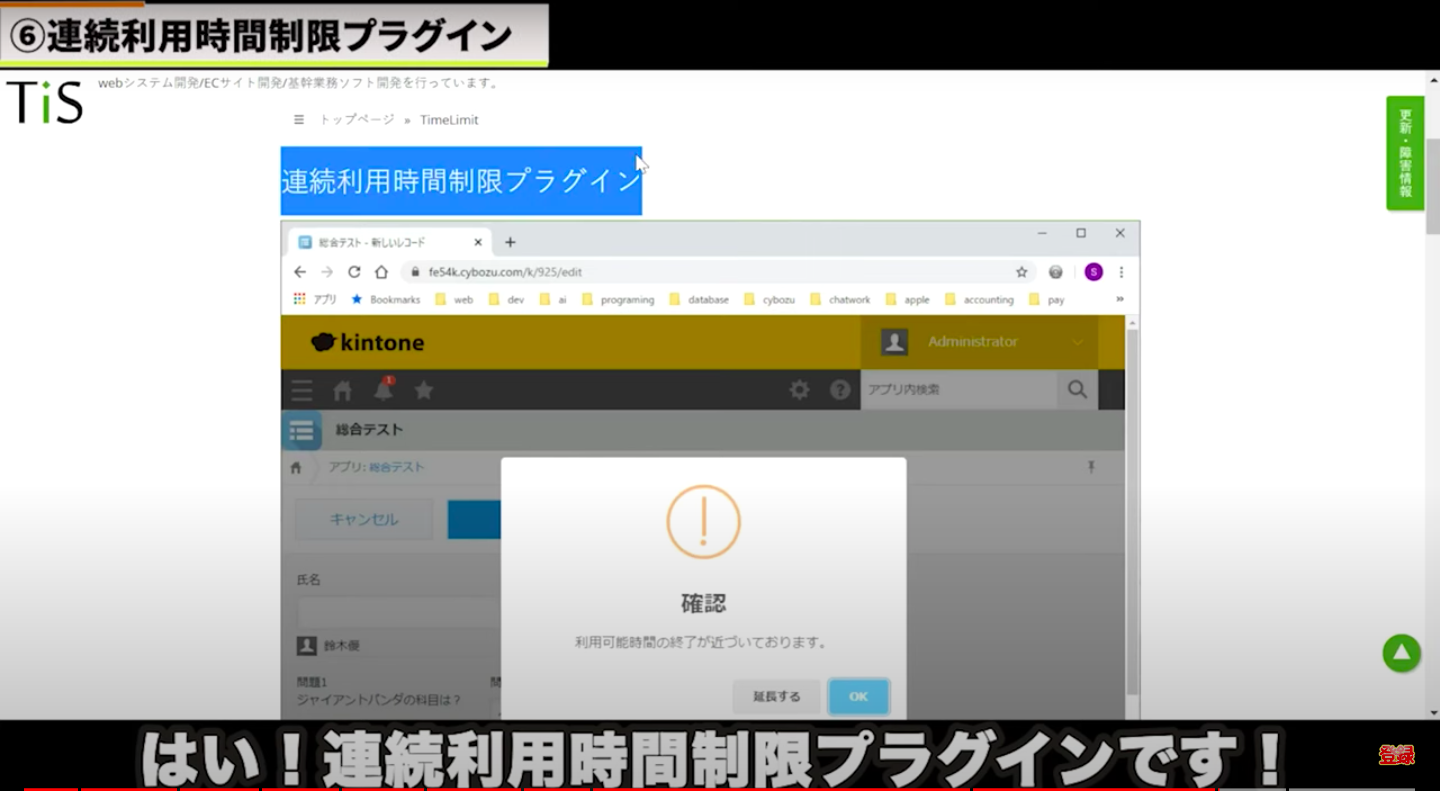Open the cybozu bookmarks folder

point(770,299)
